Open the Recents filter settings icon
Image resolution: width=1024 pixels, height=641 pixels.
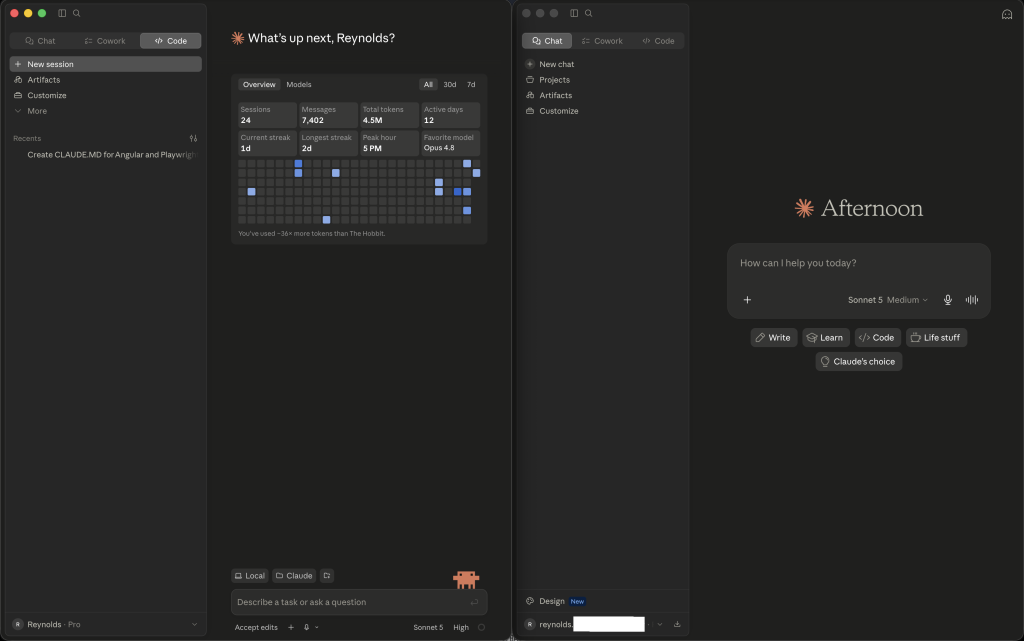[x=193, y=138]
